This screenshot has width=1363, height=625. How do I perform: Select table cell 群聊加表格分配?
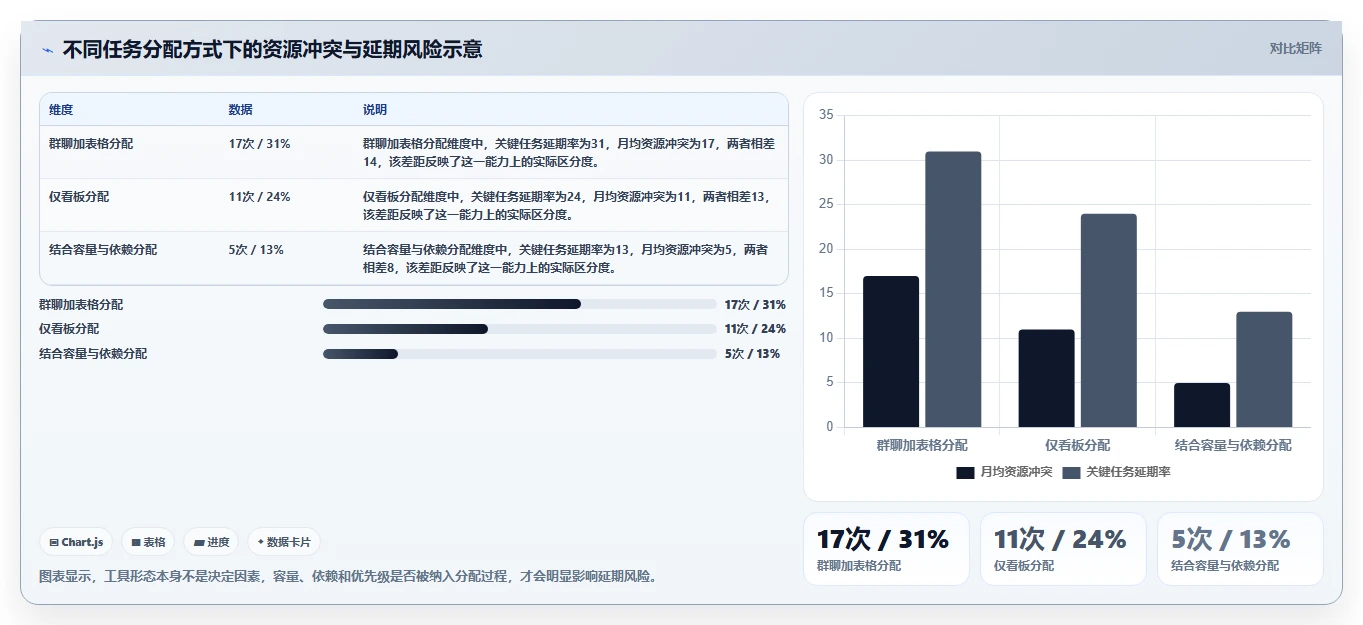coord(91,144)
